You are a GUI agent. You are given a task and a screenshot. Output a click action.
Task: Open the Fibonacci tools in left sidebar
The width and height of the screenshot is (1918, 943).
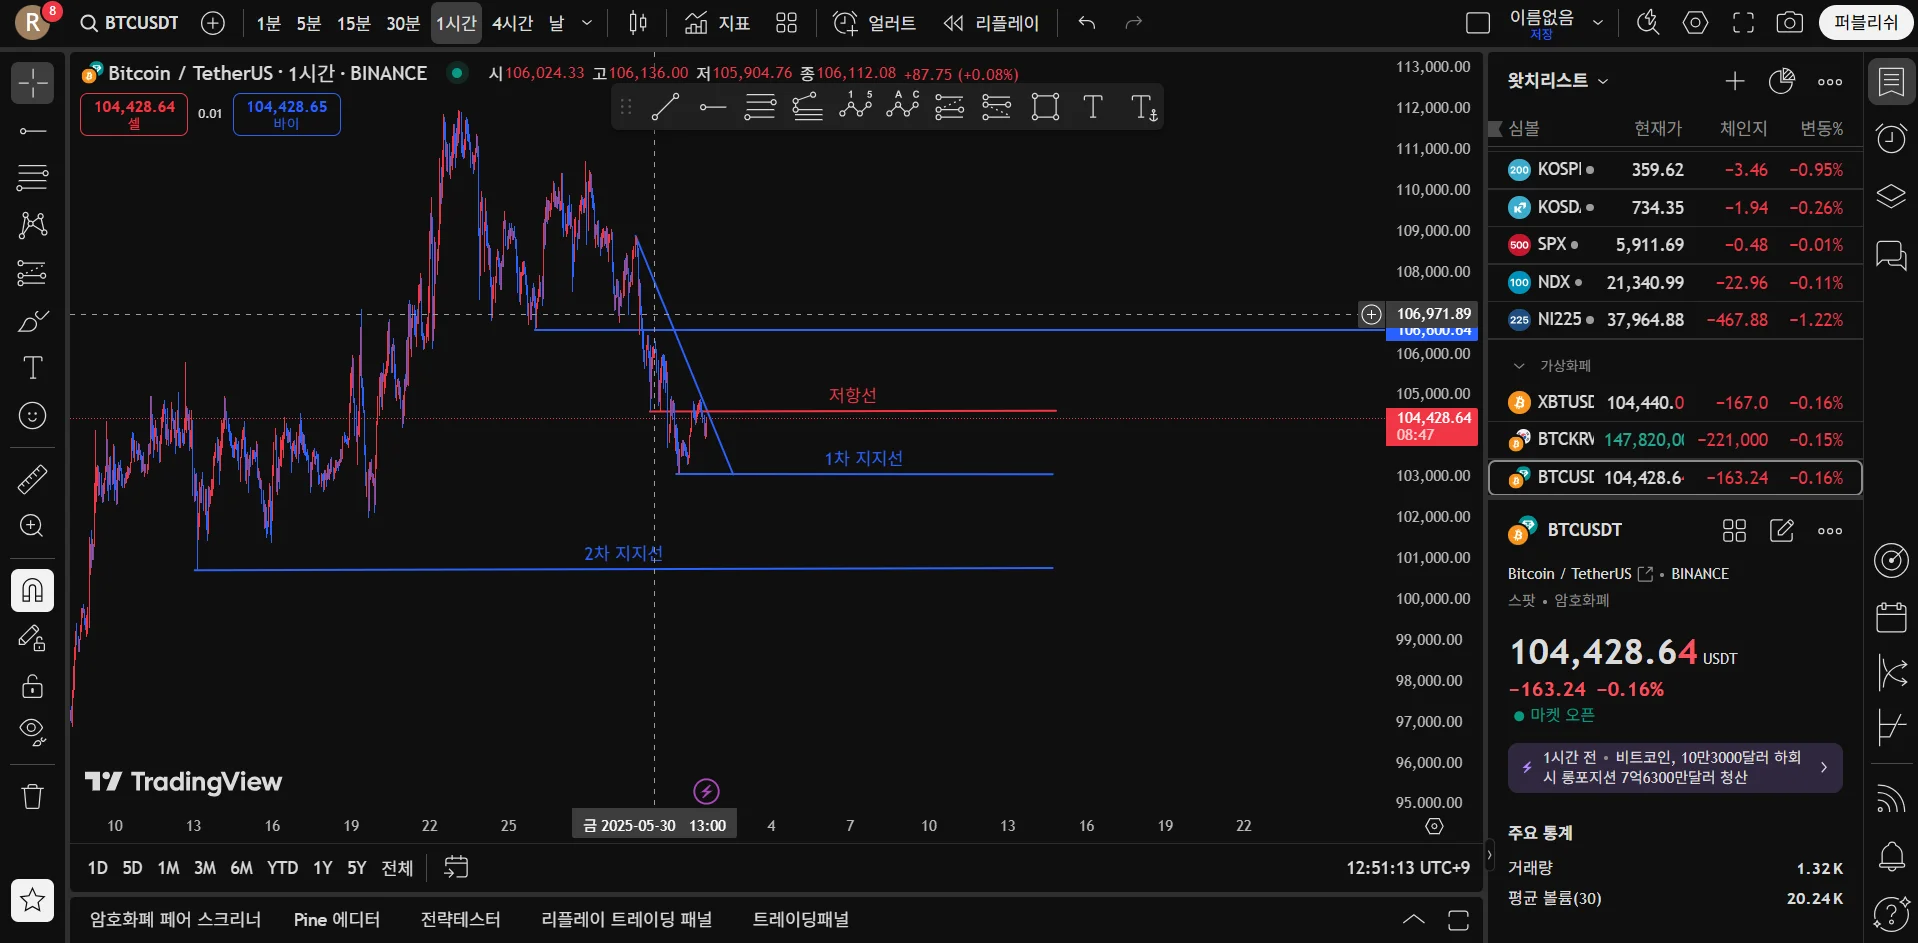[33, 178]
